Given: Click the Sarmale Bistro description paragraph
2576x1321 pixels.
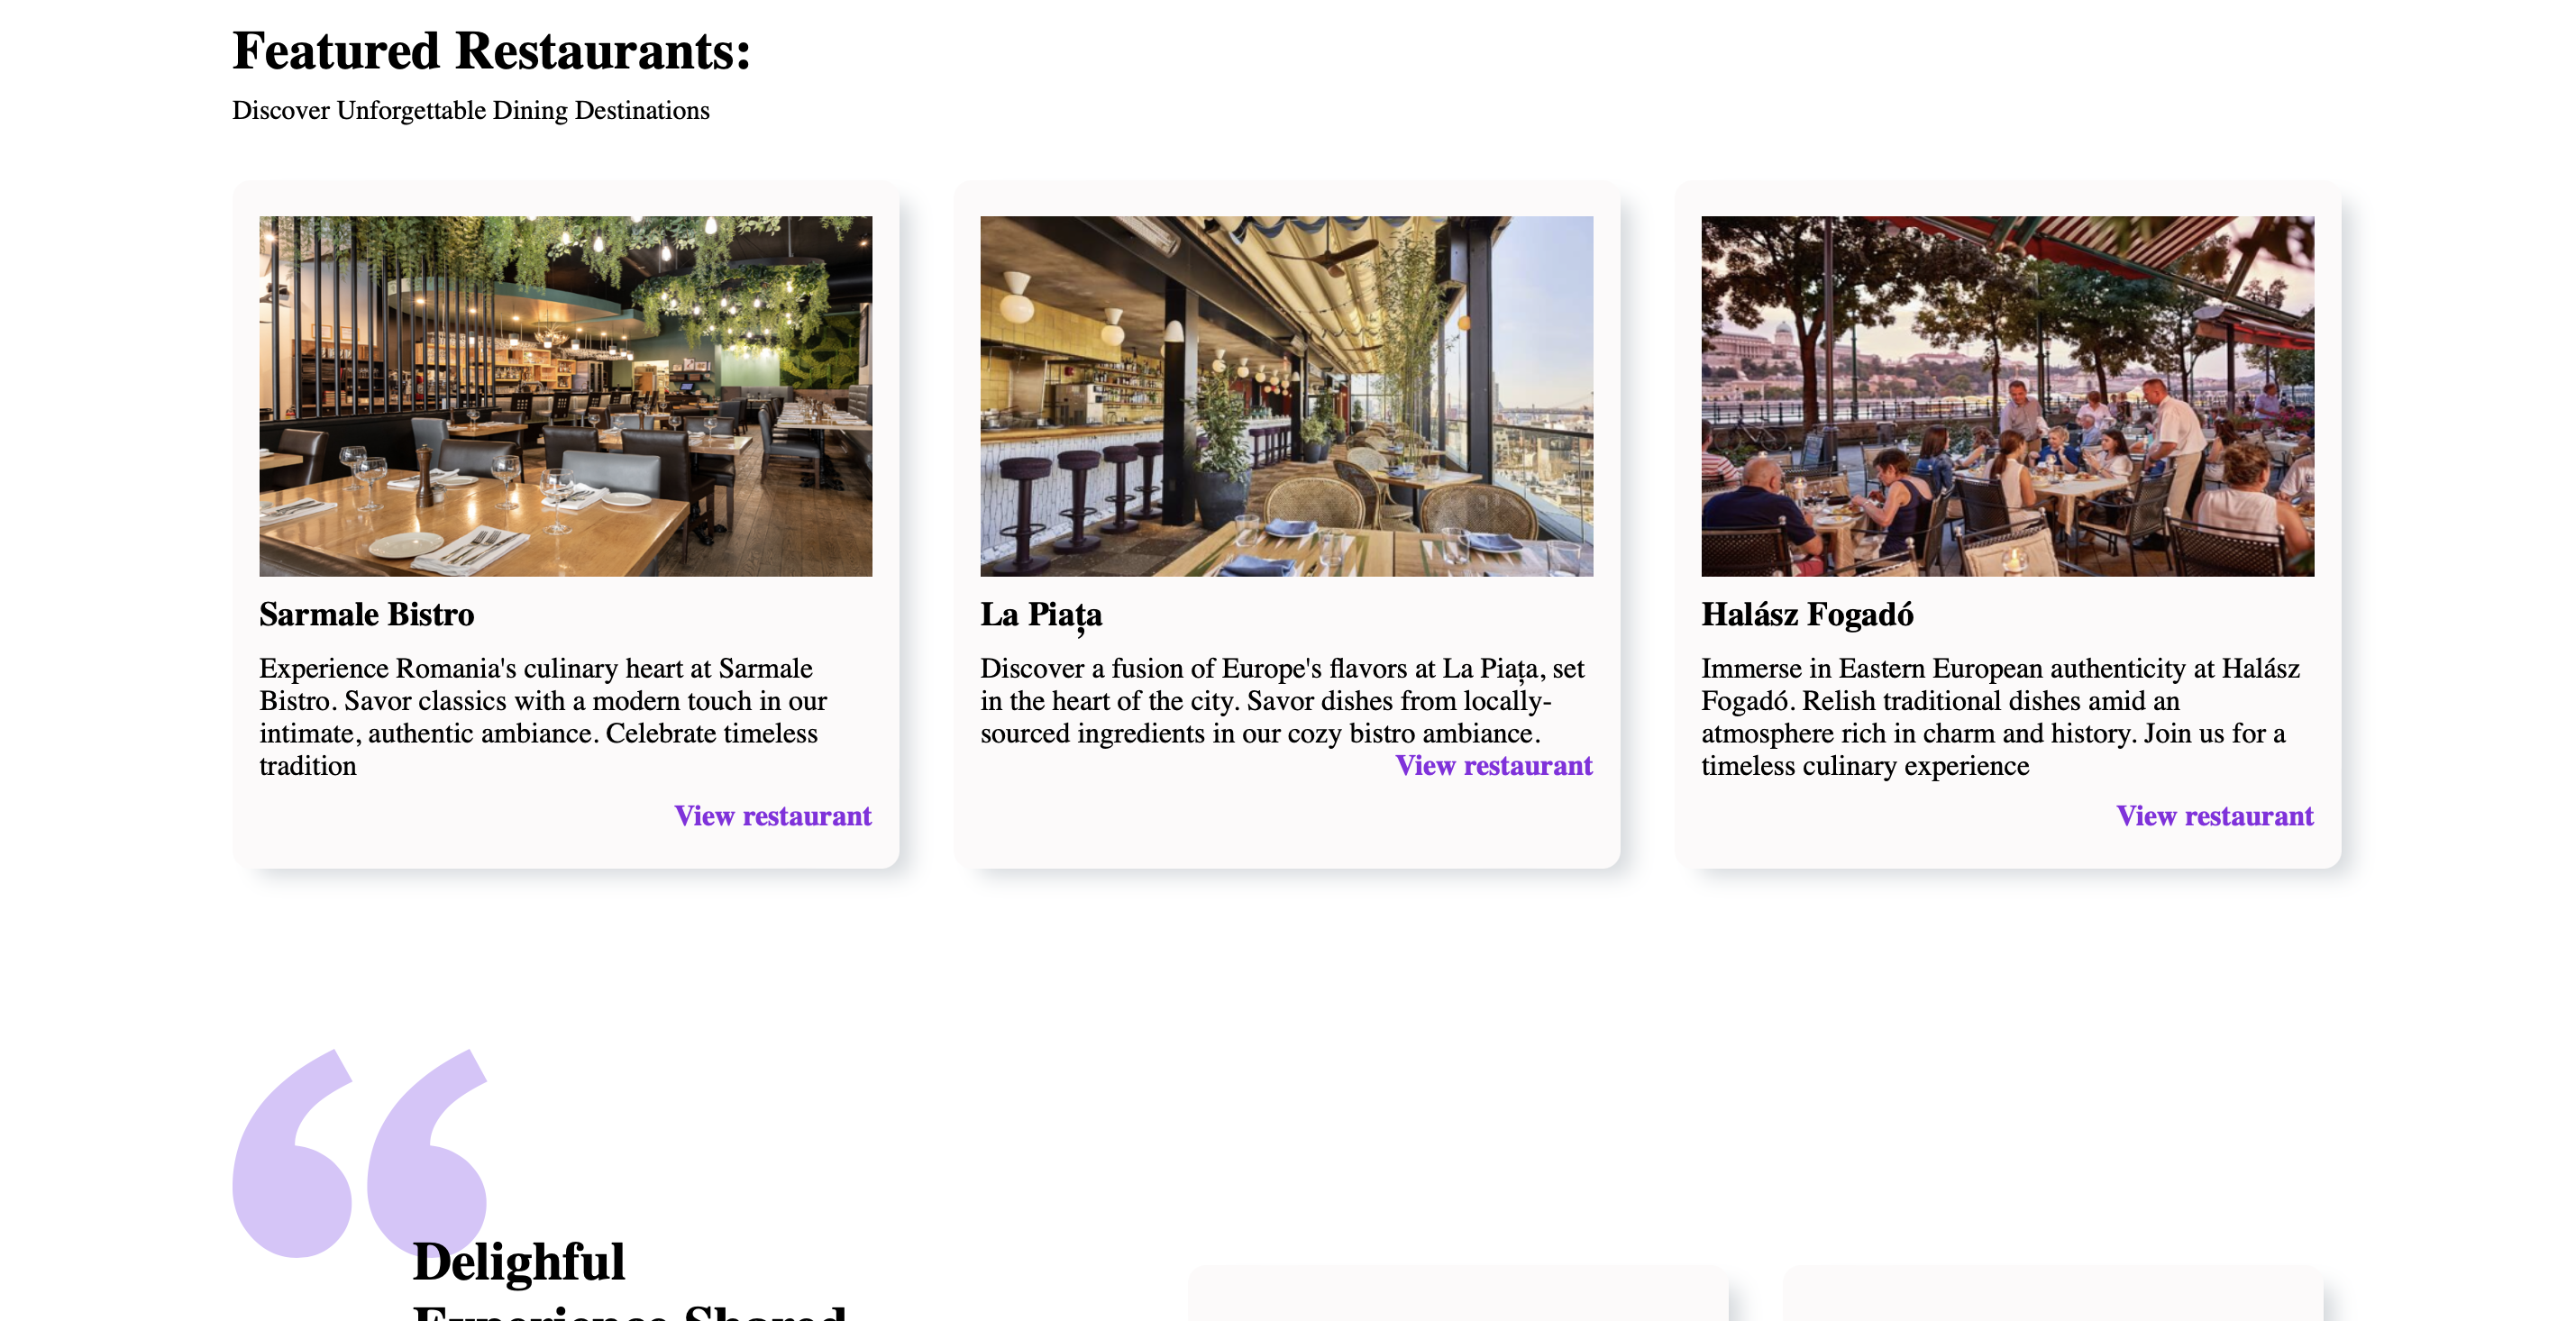Looking at the screenshot, I should [x=543, y=716].
